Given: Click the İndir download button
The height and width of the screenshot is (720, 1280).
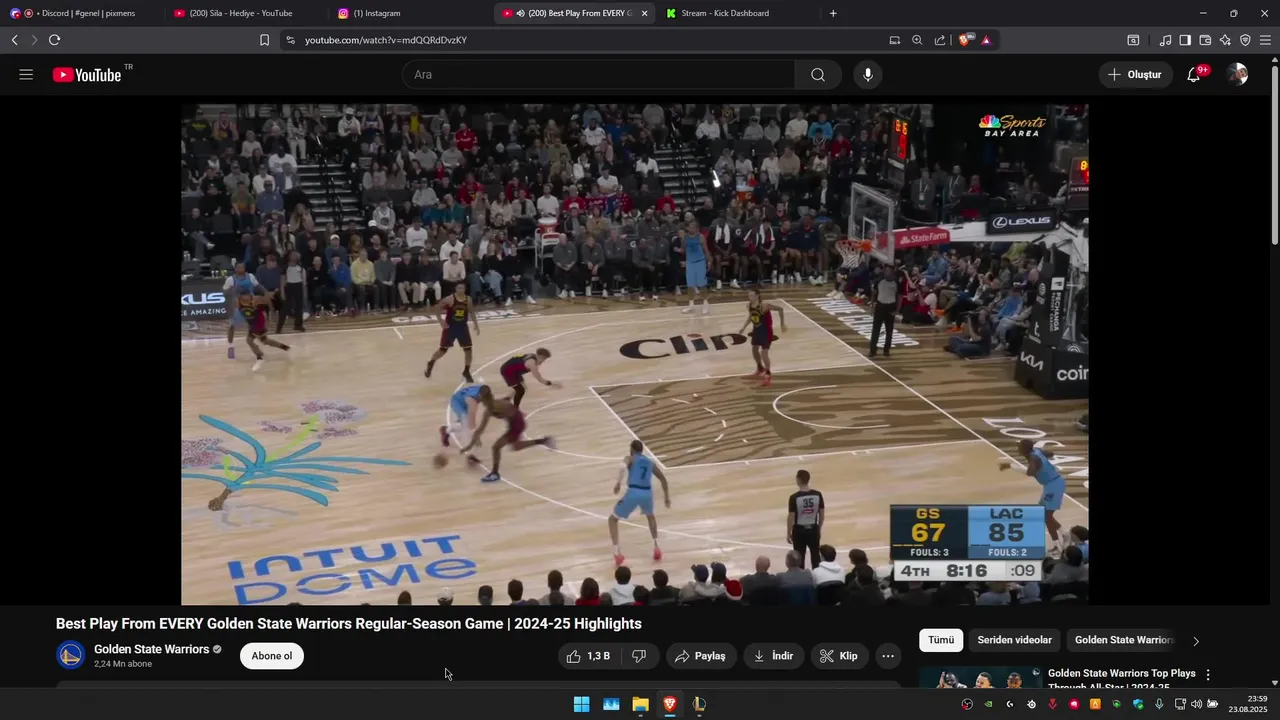Looking at the screenshot, I should click(773, 656).
